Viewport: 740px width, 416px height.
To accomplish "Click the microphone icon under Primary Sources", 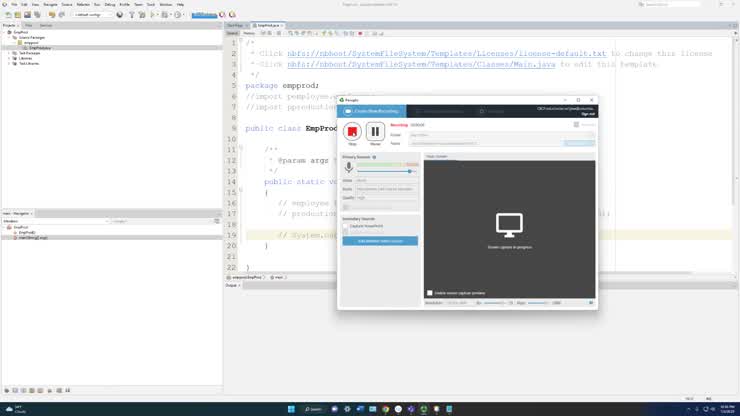I will point(349,168).
